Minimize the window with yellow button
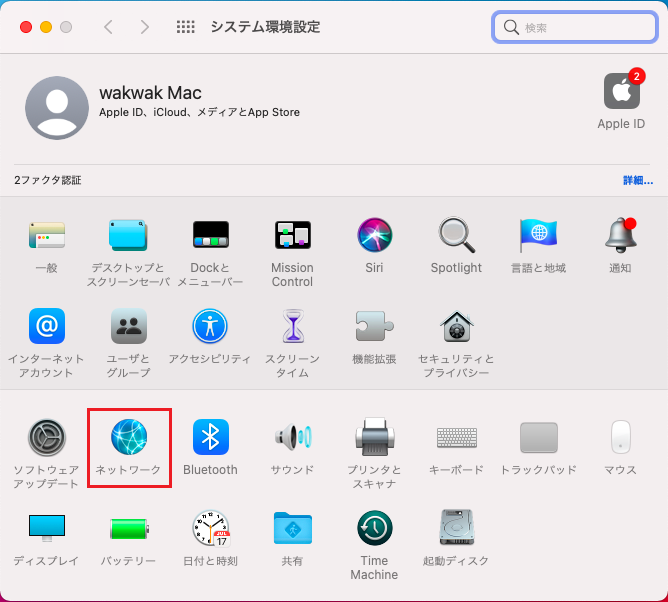668x602 pixels. coord(46,27)
